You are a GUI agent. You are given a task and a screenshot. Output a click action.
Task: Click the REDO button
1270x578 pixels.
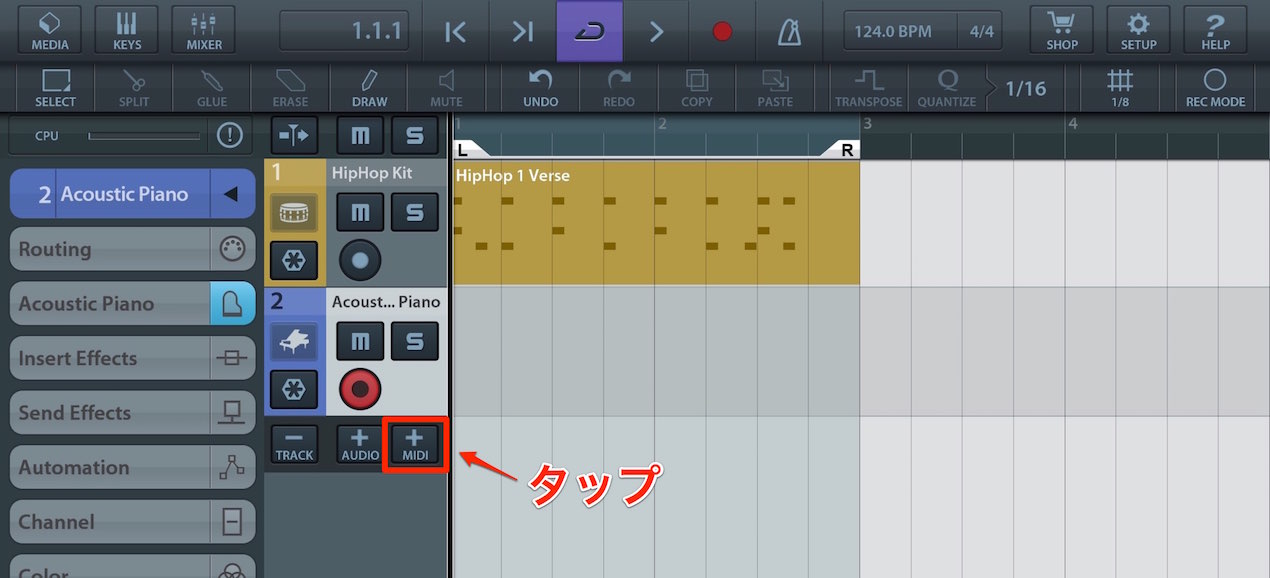pos(619,88)
